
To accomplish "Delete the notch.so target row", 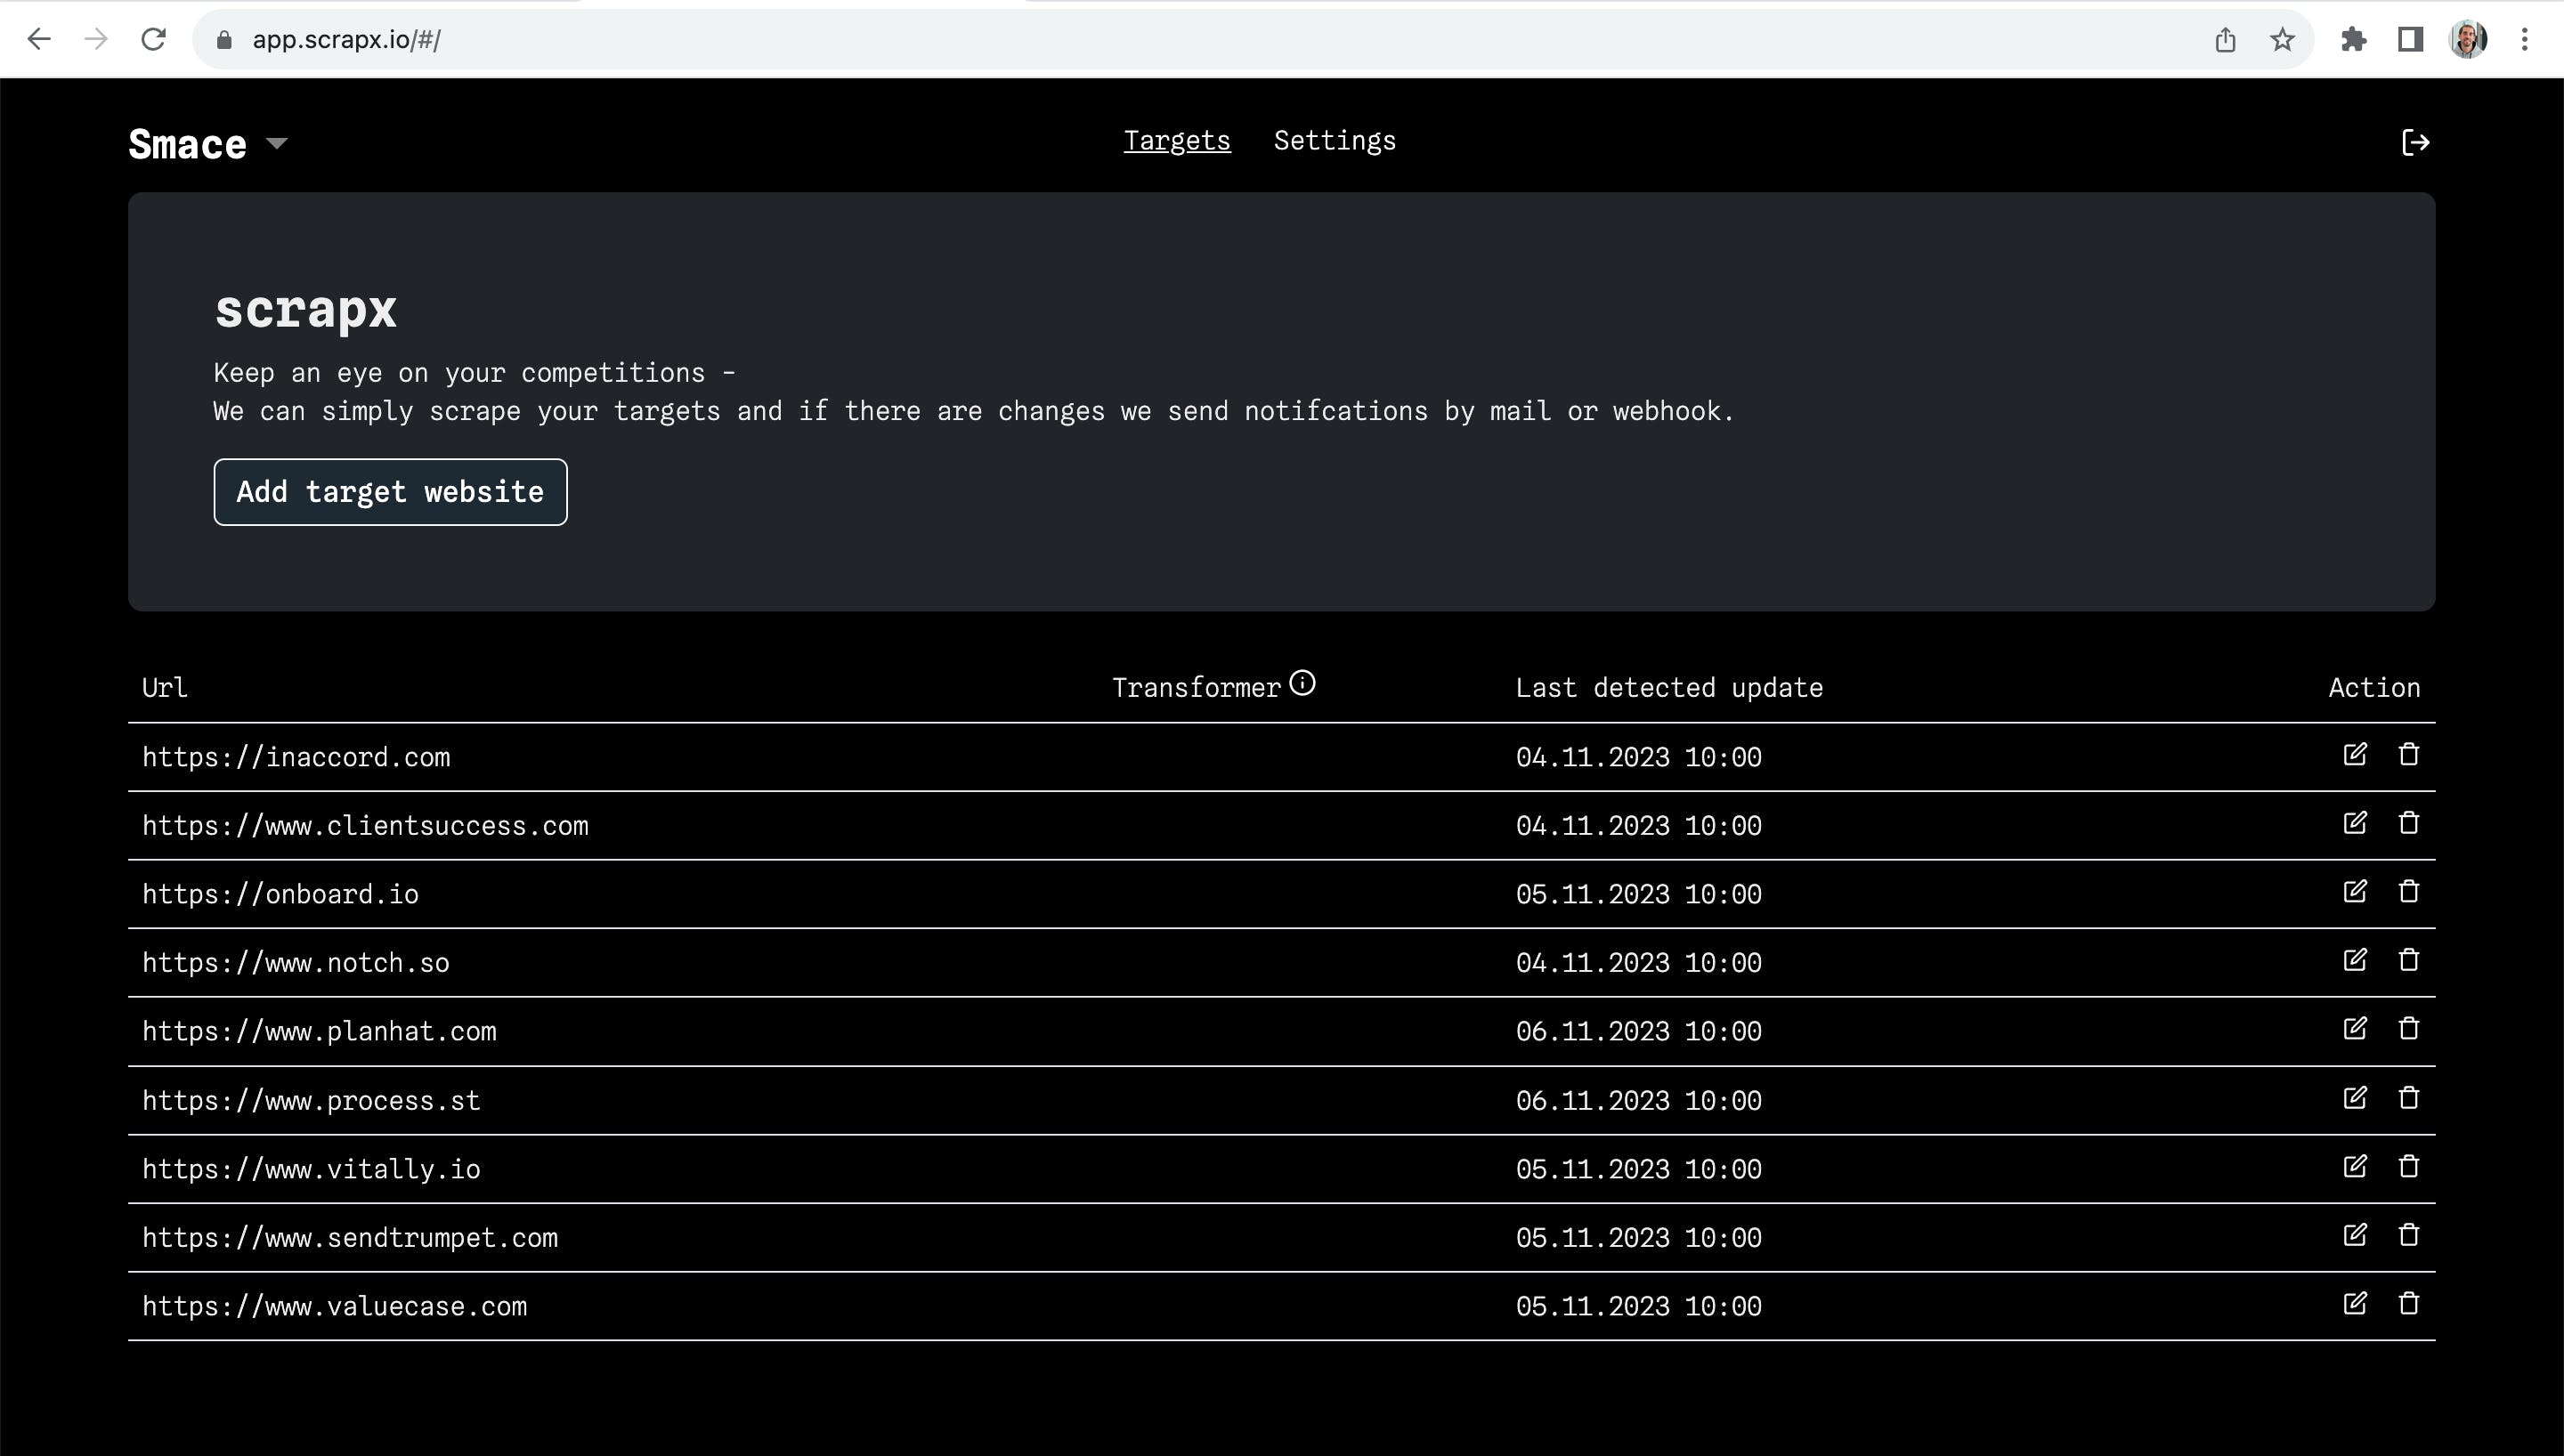I will (2408, 960).
